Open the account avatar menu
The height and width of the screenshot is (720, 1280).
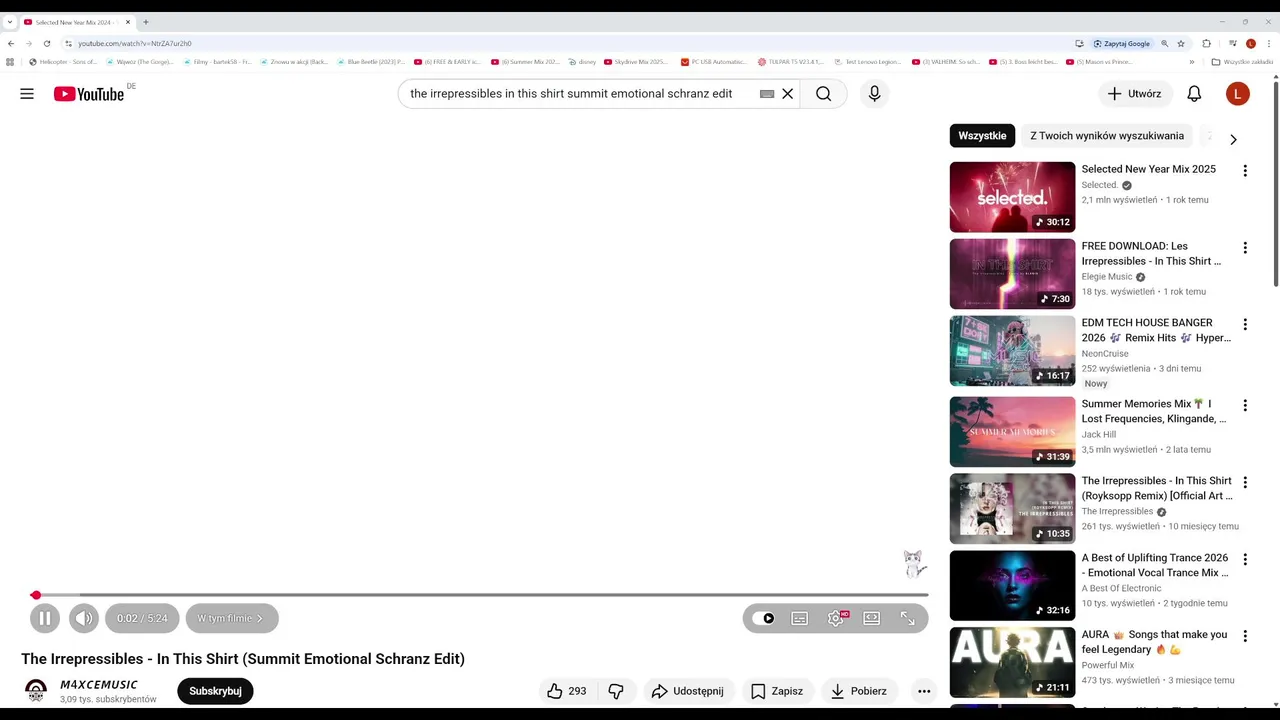(x=1238, y=94)
